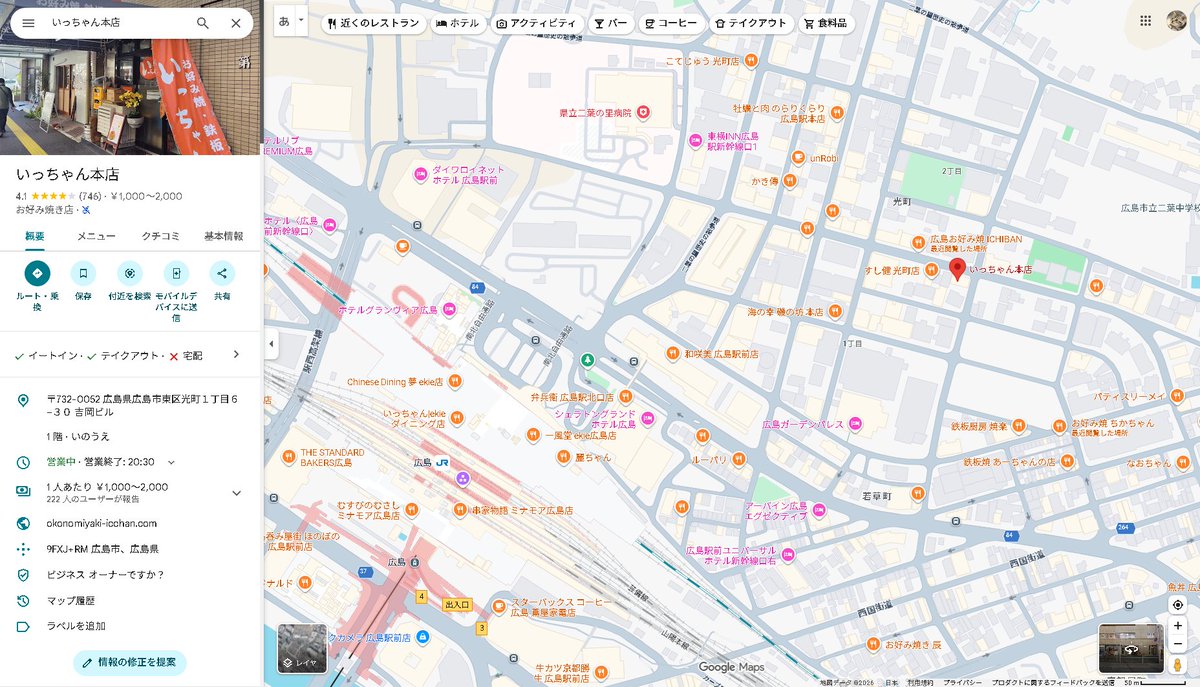Click the シェラトングランドホテル広島 marker
Screen dimensions: 1200x687
[x=647, y=418]
